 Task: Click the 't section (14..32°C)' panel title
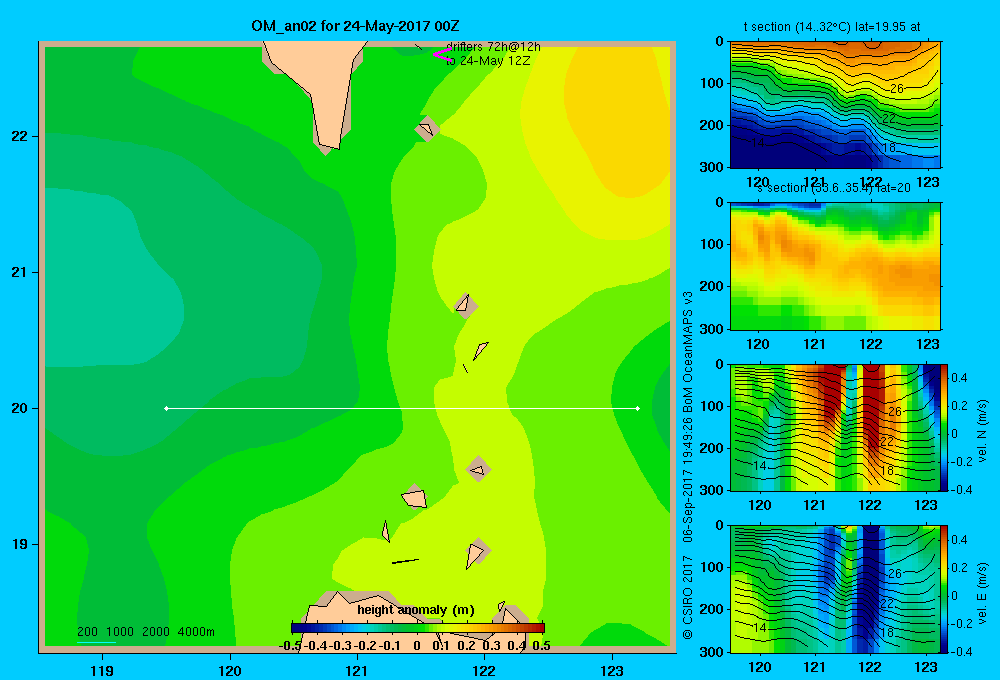(x=797, y=27)
